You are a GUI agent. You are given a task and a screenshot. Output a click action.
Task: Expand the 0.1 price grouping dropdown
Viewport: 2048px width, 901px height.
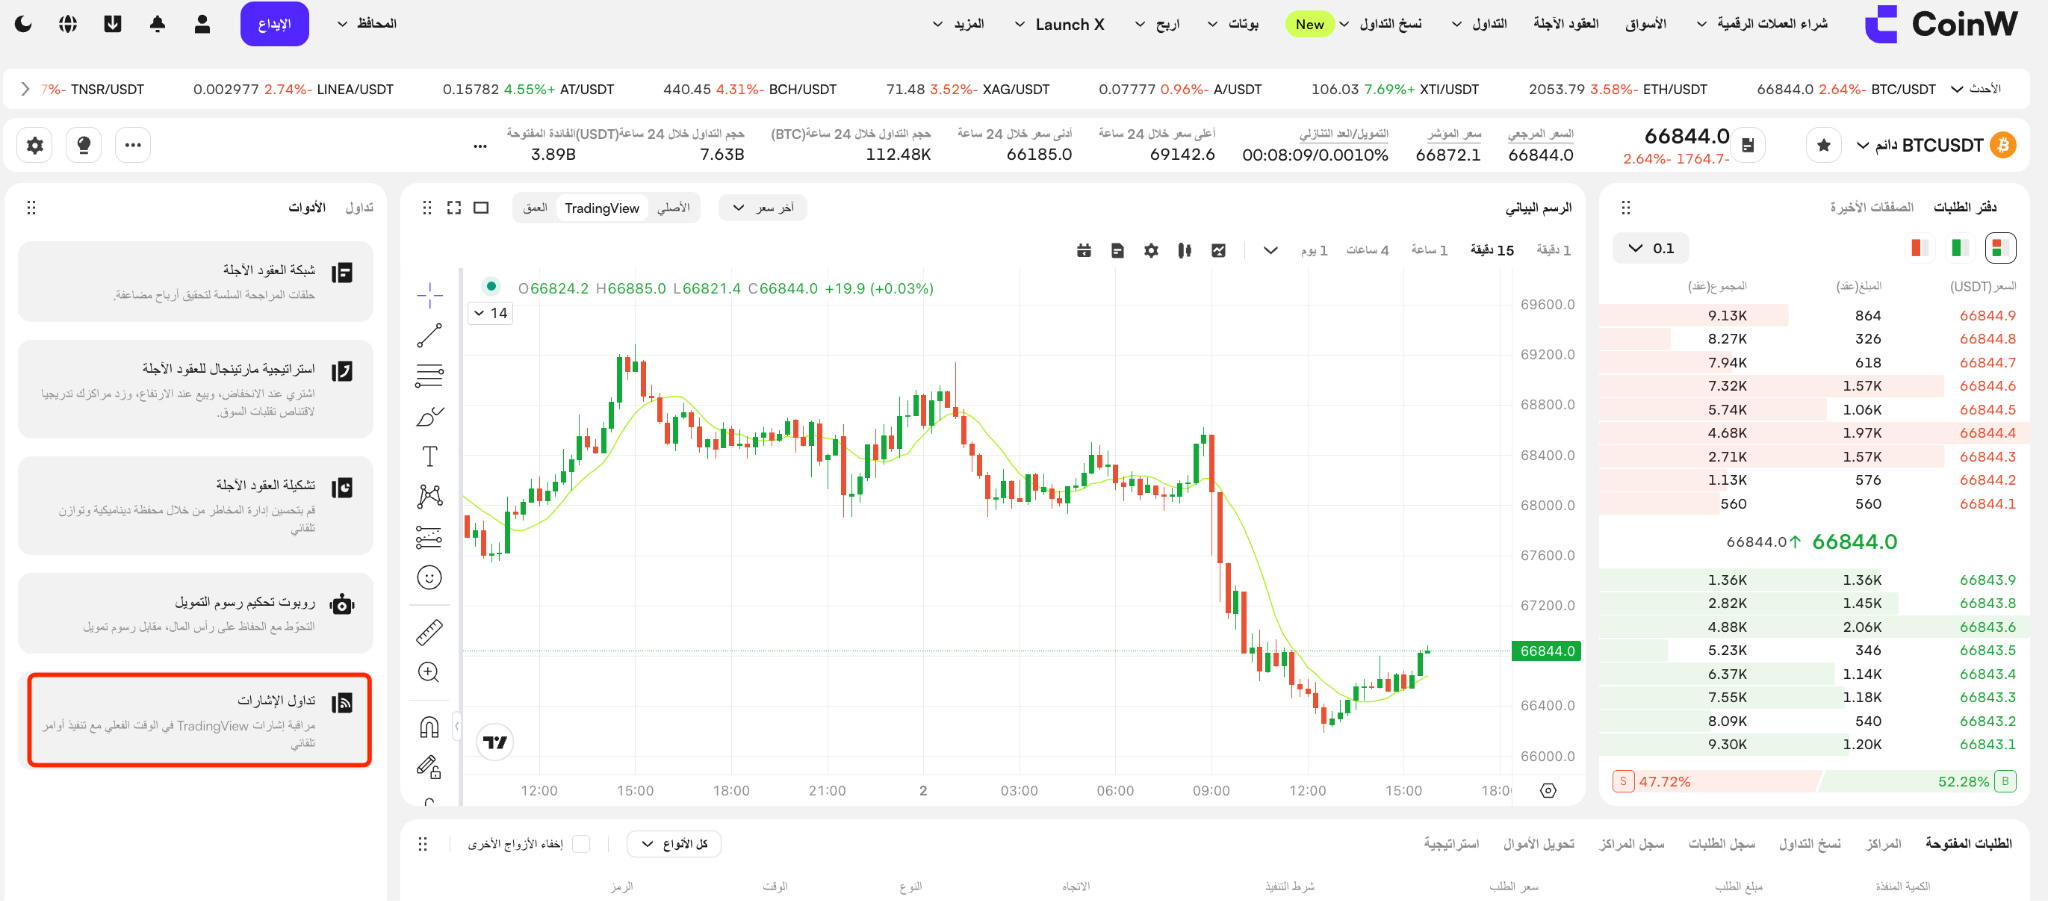point(1651,248)
